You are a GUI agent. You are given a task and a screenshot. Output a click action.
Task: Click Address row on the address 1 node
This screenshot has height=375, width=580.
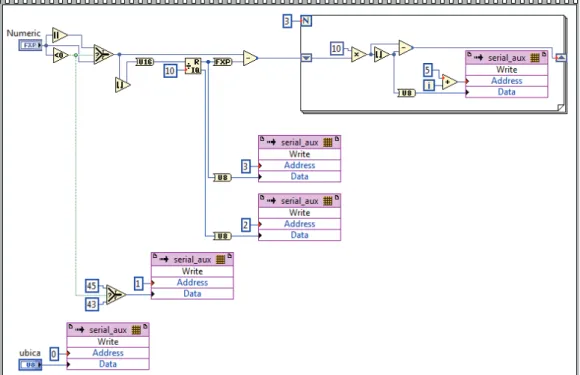pyautogui.click(x=192, y=283)
